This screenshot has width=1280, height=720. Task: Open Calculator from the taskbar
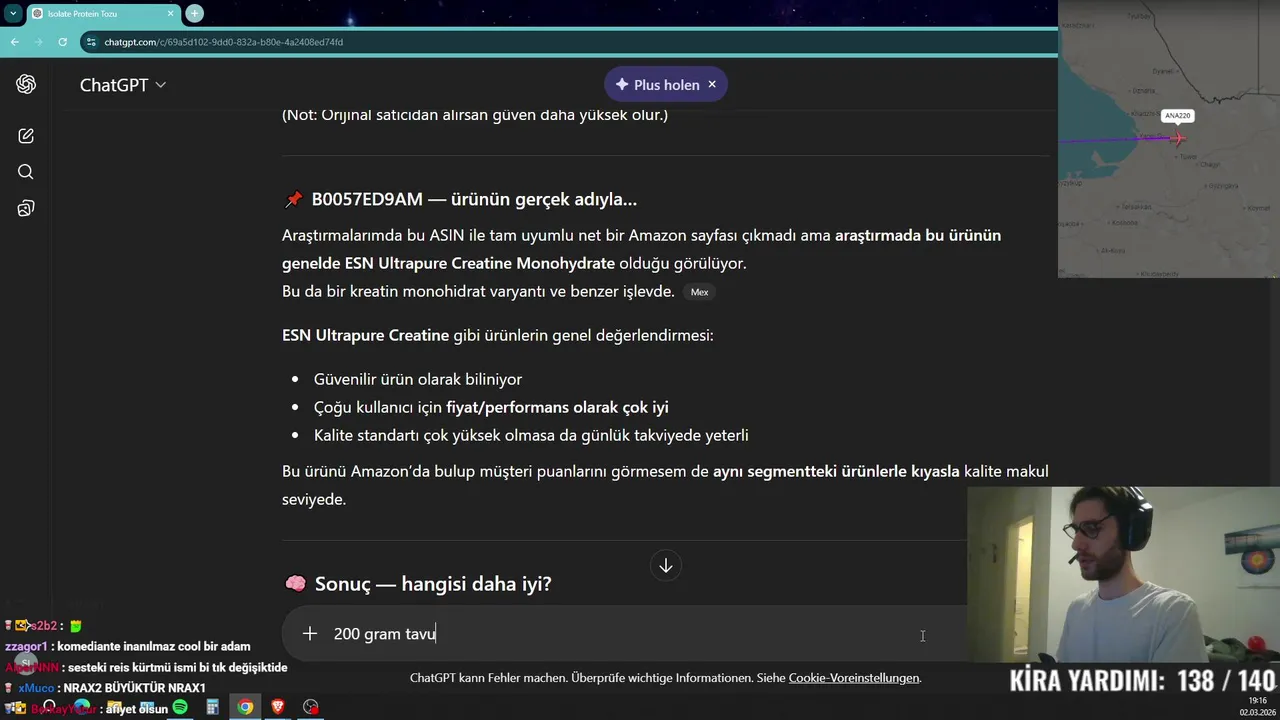pyautogui.click(x=212, y=707)
